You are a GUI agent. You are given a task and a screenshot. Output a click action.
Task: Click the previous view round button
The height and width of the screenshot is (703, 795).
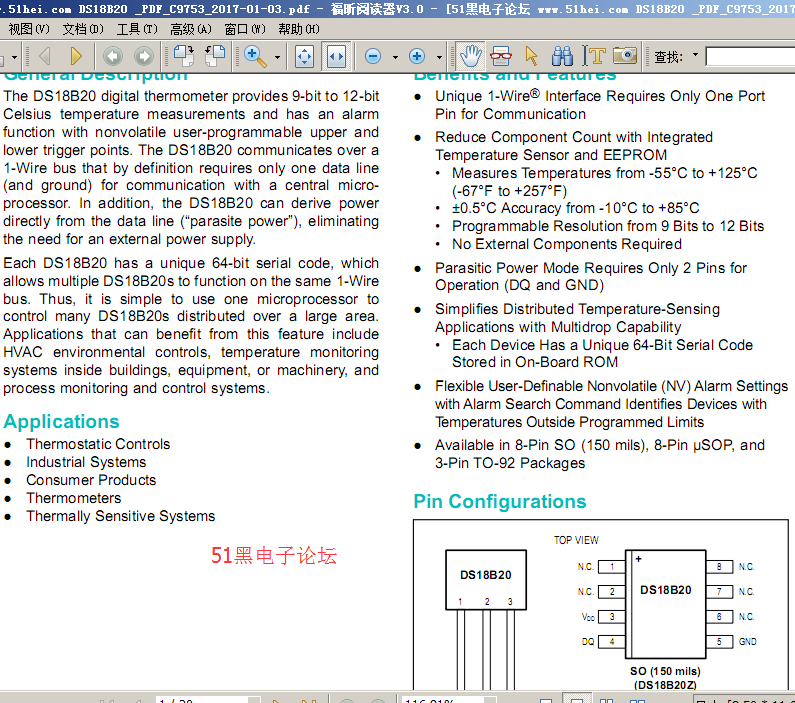click(x=113, y=56)
